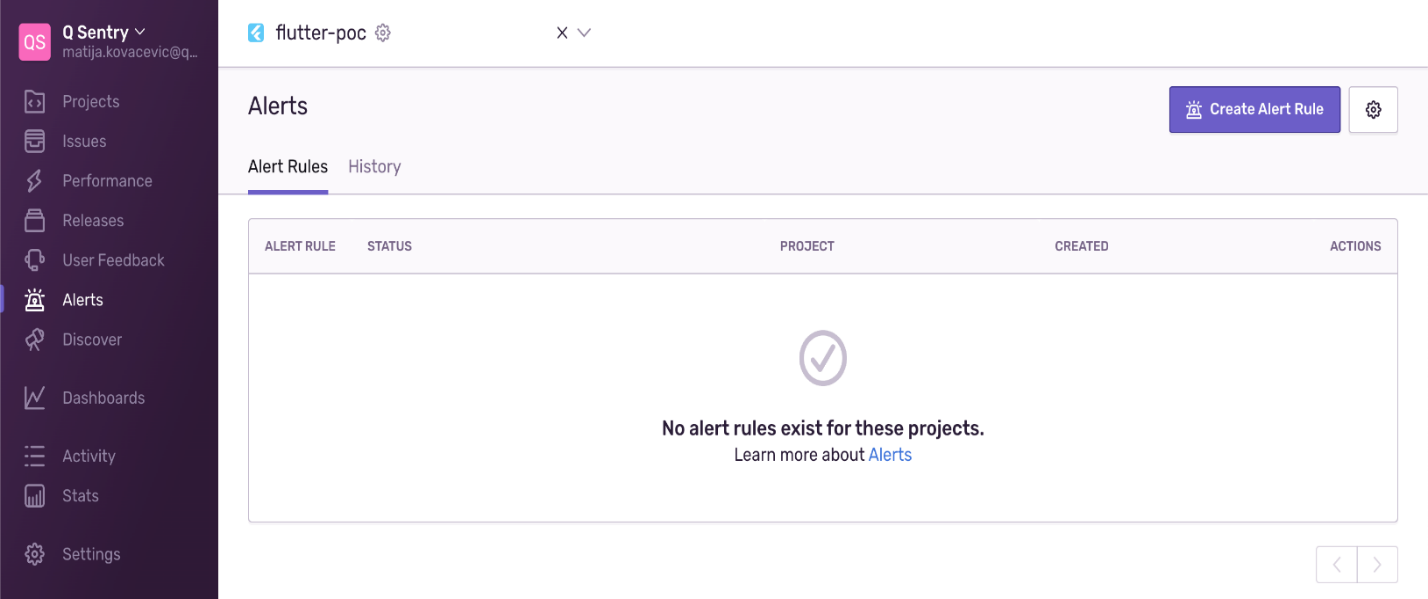Open Dashboards chart icon
1428x599 pixels.
pyautogui.click(x=35, y=398)
